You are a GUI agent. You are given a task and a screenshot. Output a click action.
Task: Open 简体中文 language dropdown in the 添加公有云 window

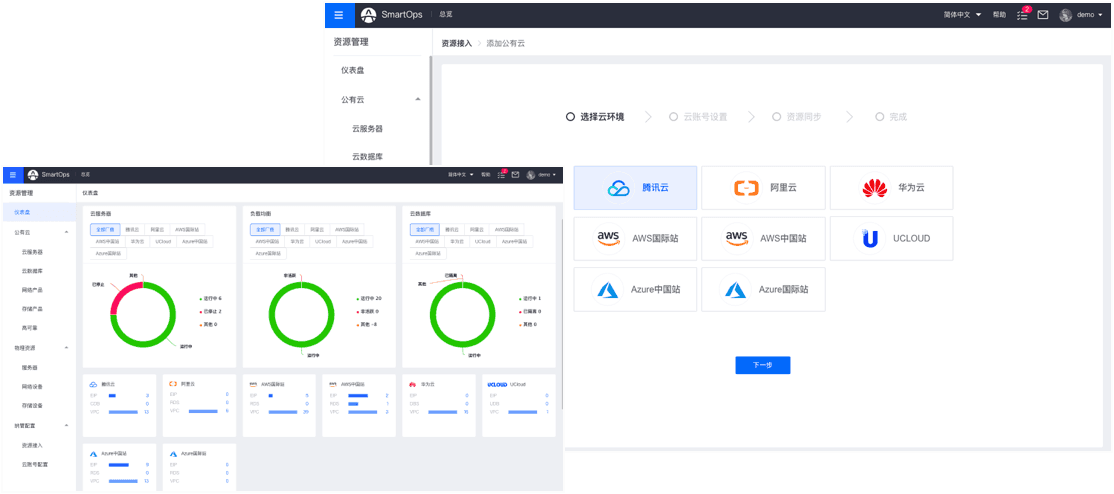962,15
